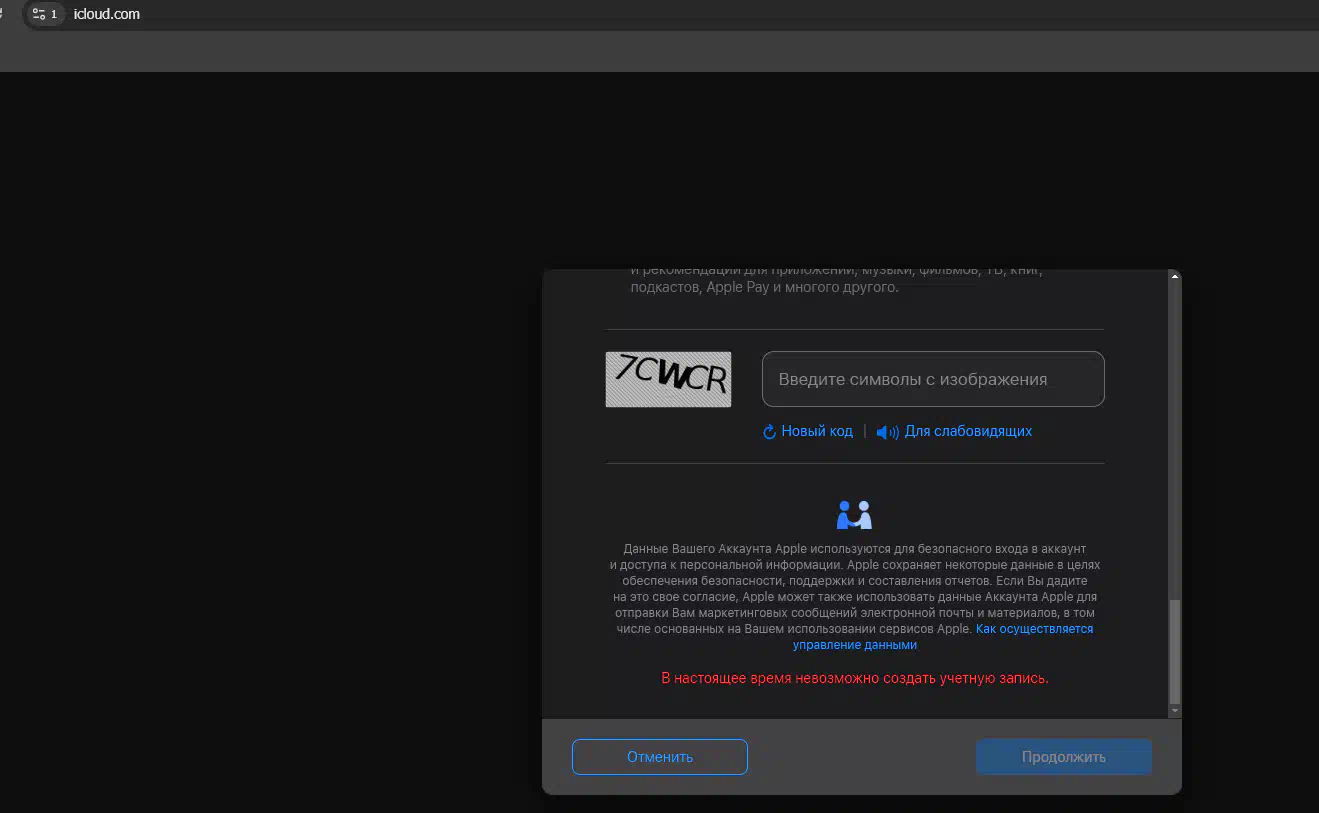Click the dialog scrollbar up arrow
Viewport: 1319px width, 813px height.
[1175, 276]
